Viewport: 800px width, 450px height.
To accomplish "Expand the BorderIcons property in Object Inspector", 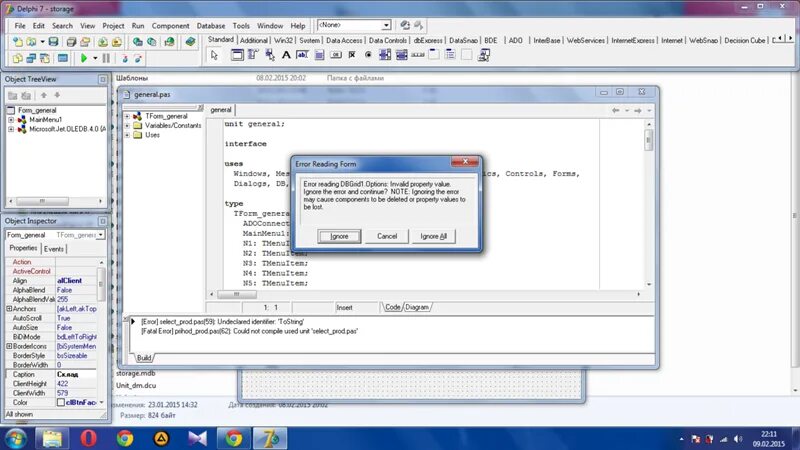I will (x=9, y=346).
